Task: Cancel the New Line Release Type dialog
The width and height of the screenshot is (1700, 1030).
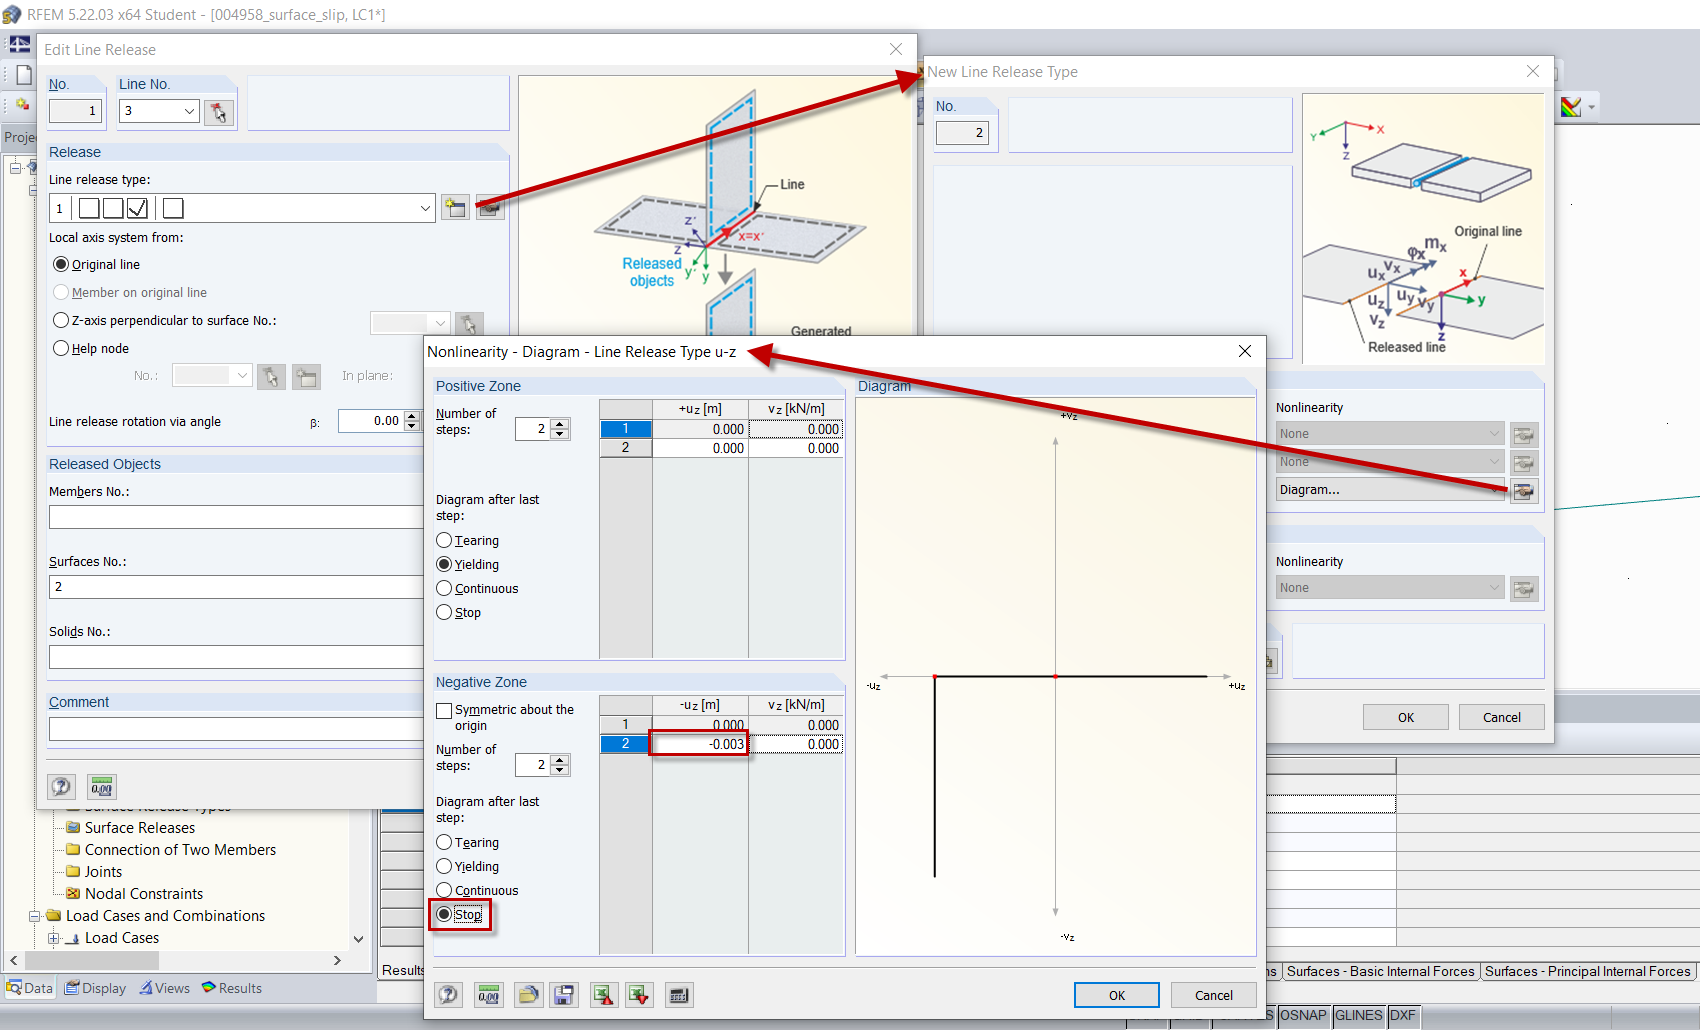Action: (1502, 717)
